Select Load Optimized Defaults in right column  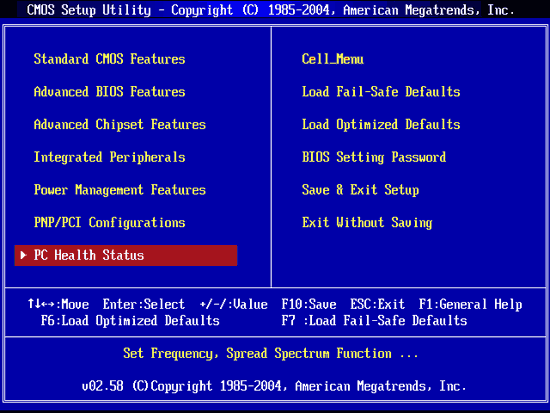(x=381, y=125)
